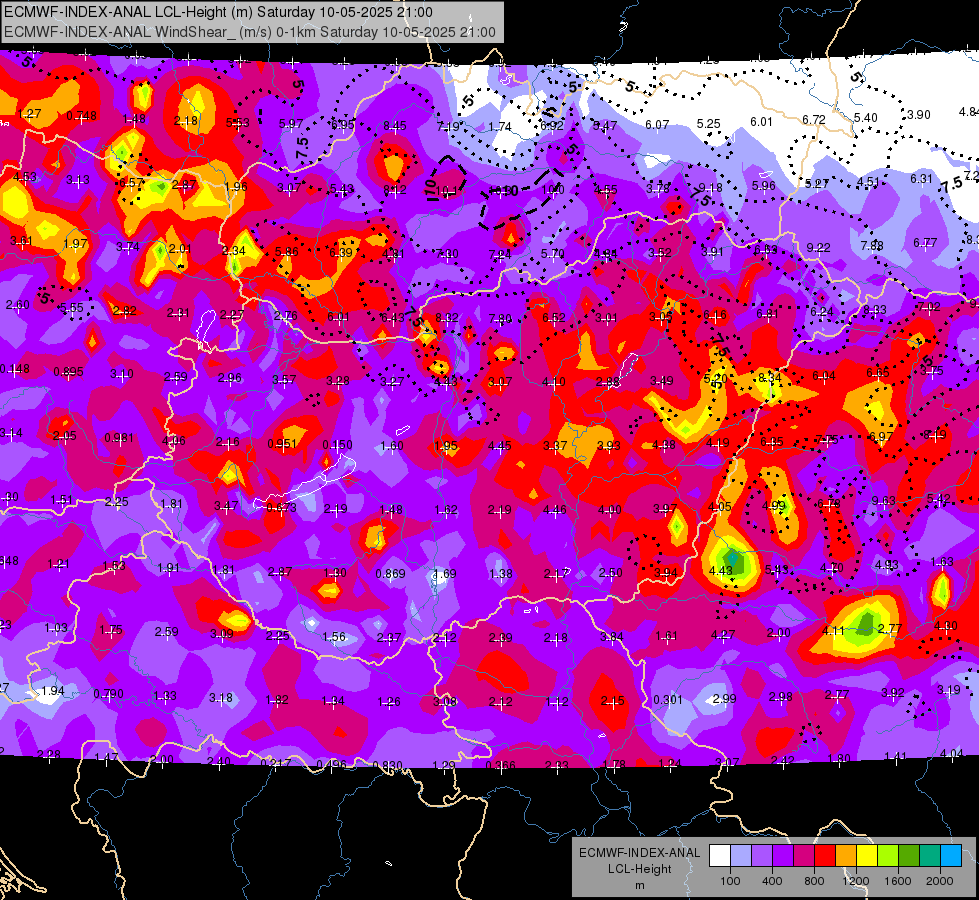Screen dimensions: 979x900
Task: Click the grid value '0.790'
Action: (108, 694)
